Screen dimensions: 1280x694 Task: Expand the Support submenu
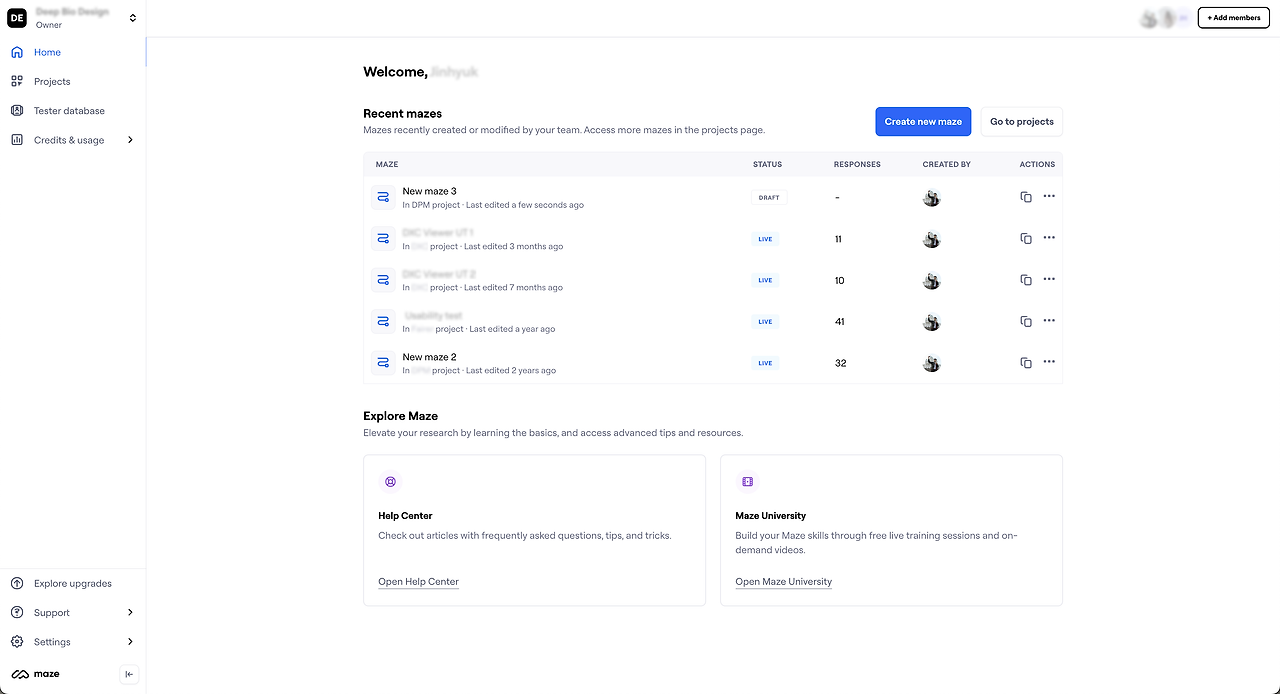(130, 612)
